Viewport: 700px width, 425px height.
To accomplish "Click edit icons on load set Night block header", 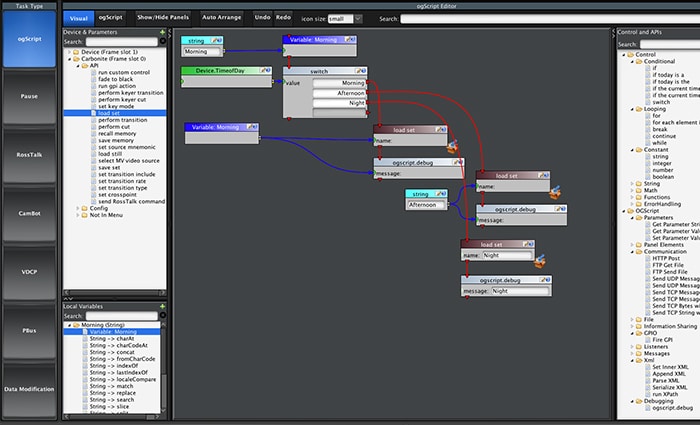I will click(528, 244).
